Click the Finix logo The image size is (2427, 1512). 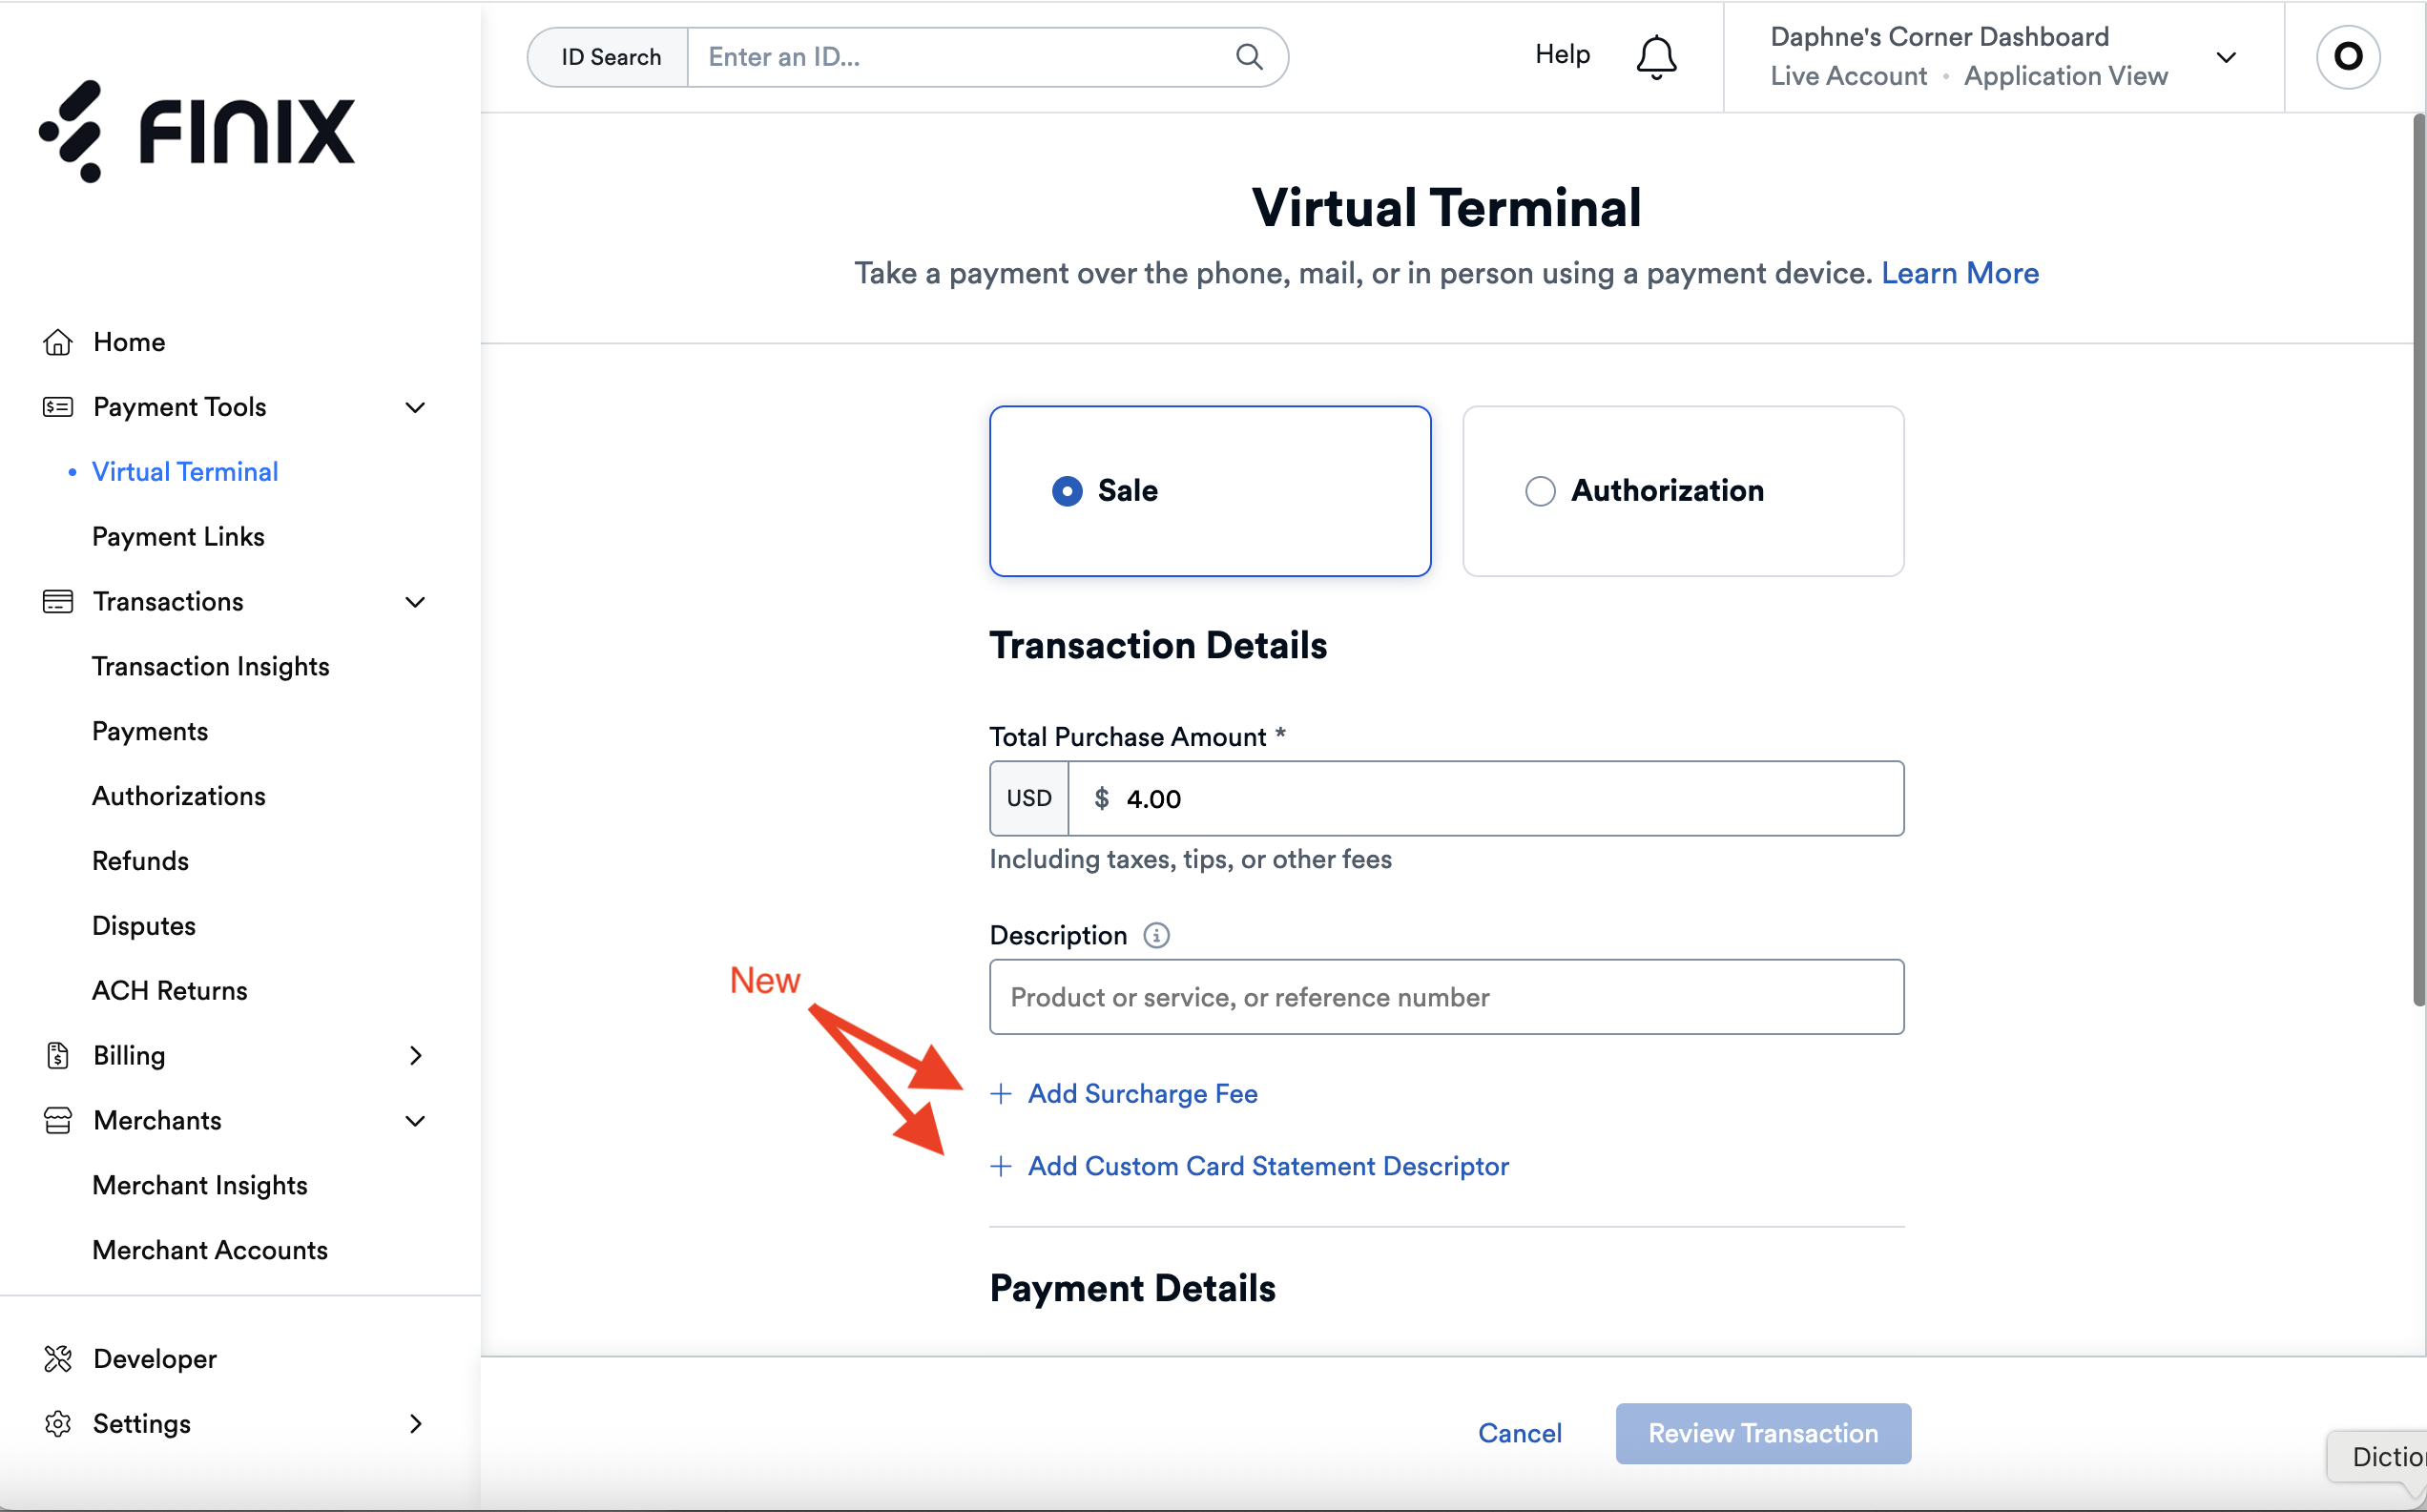(196, 131)
